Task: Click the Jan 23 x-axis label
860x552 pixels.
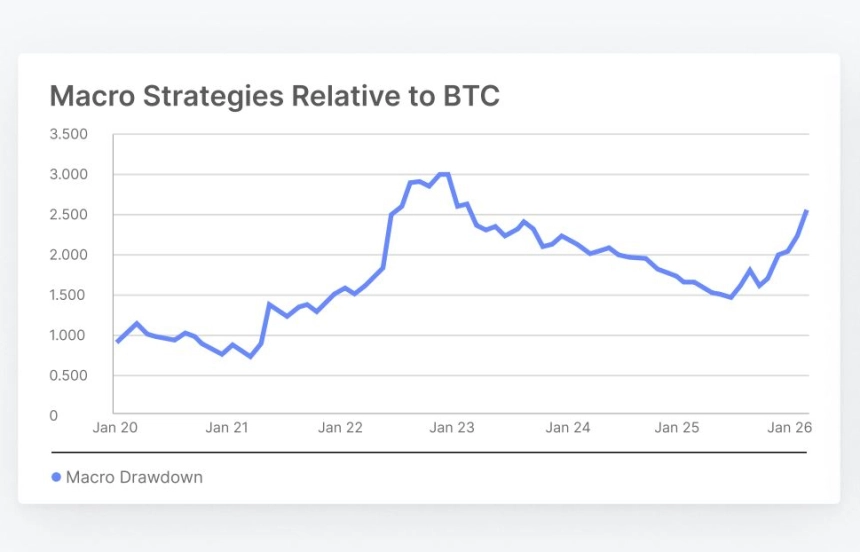Action: click(452, 428)
